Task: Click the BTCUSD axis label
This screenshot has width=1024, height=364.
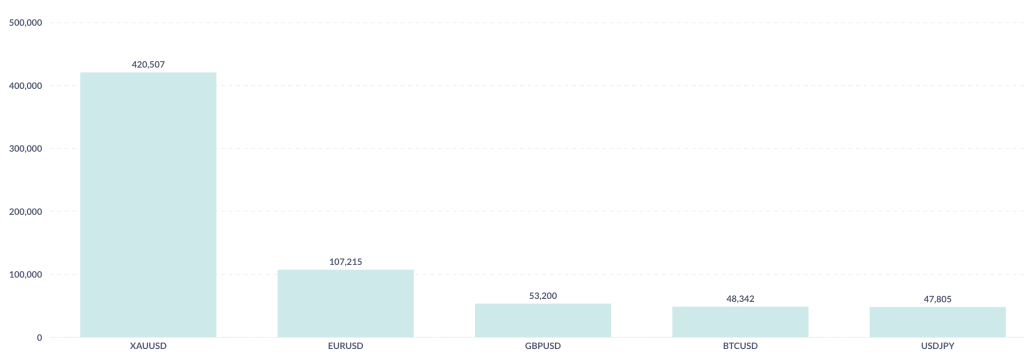Action: click(x=740, y=346)
